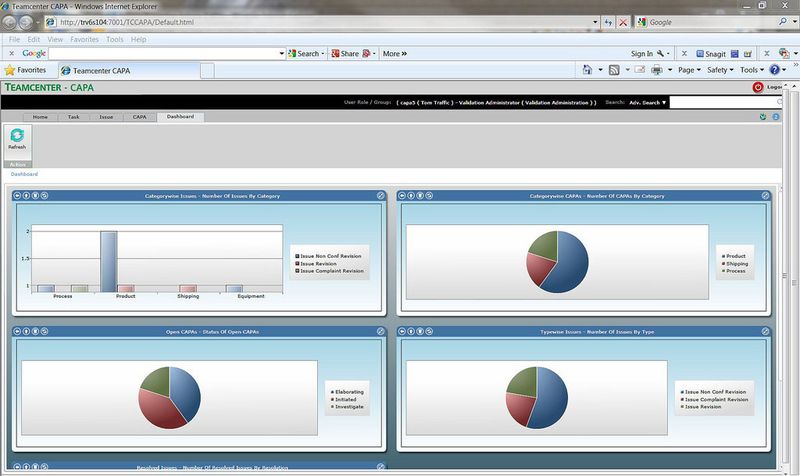Maximize the Open CAPAs panel
The image size is (800, 476).
pos(381,331)
